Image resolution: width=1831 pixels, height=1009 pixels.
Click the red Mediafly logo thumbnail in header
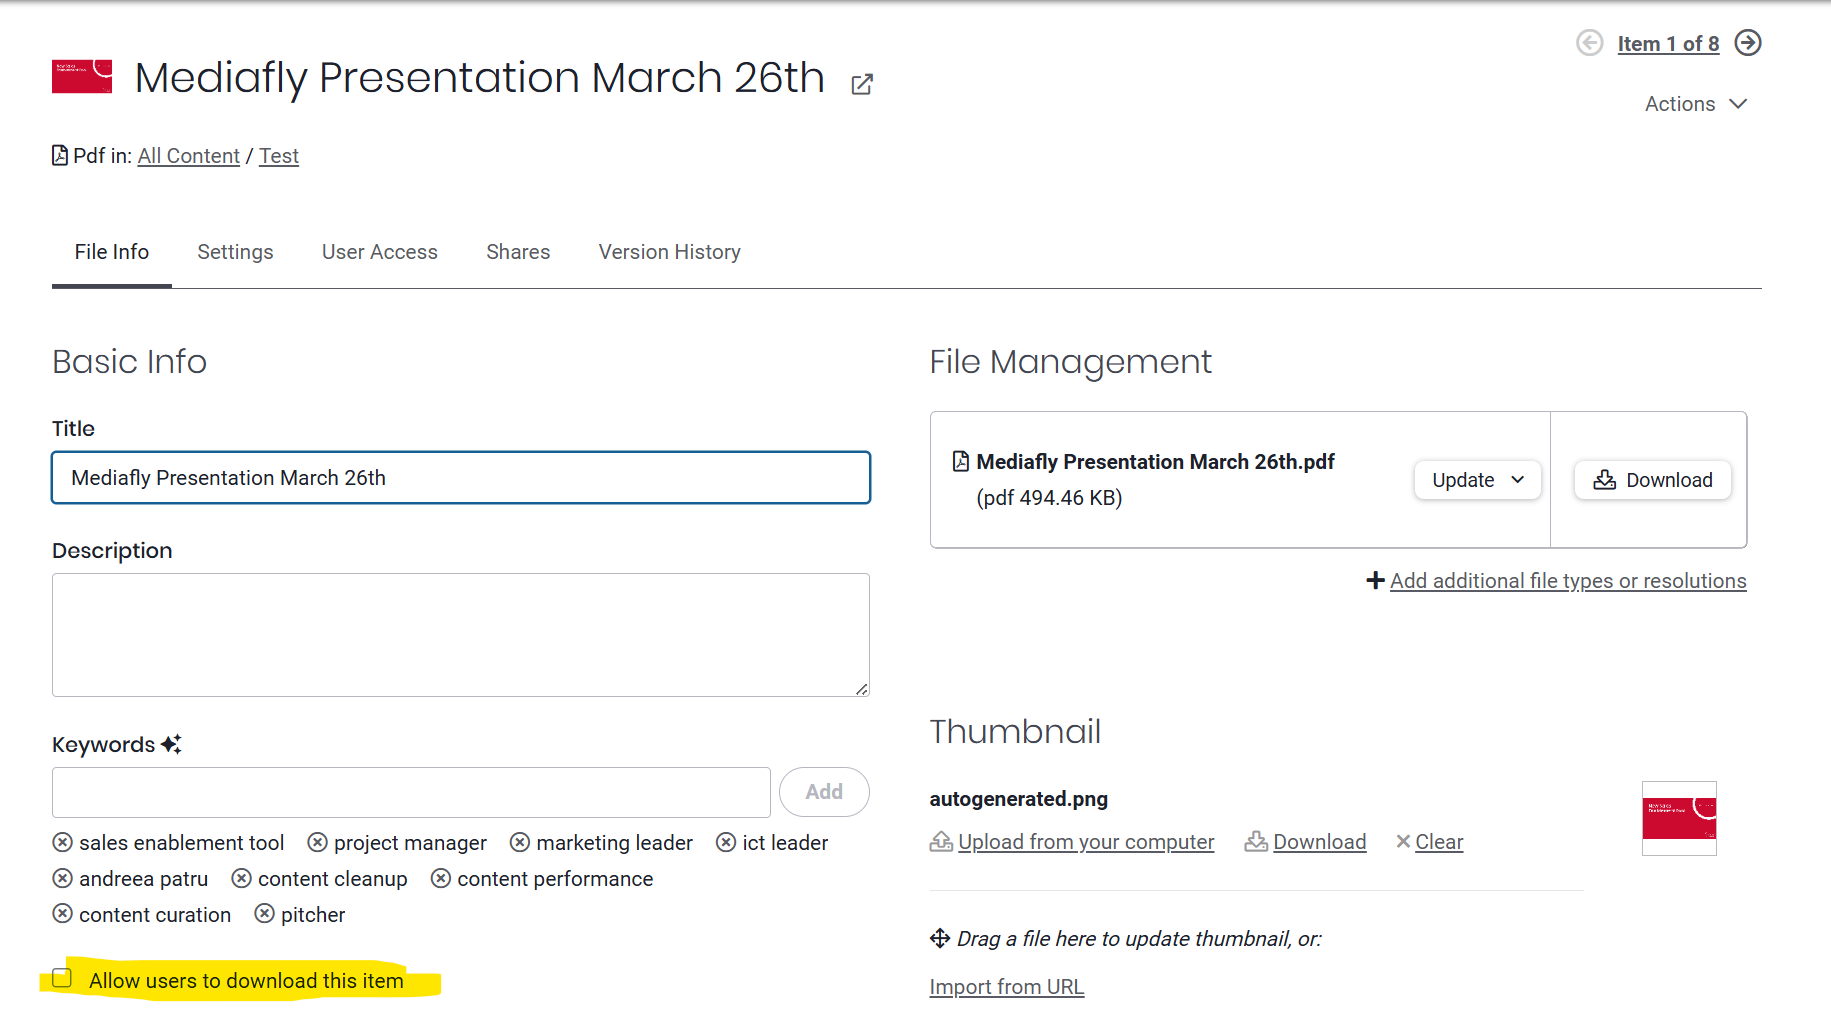click(82, 76)
